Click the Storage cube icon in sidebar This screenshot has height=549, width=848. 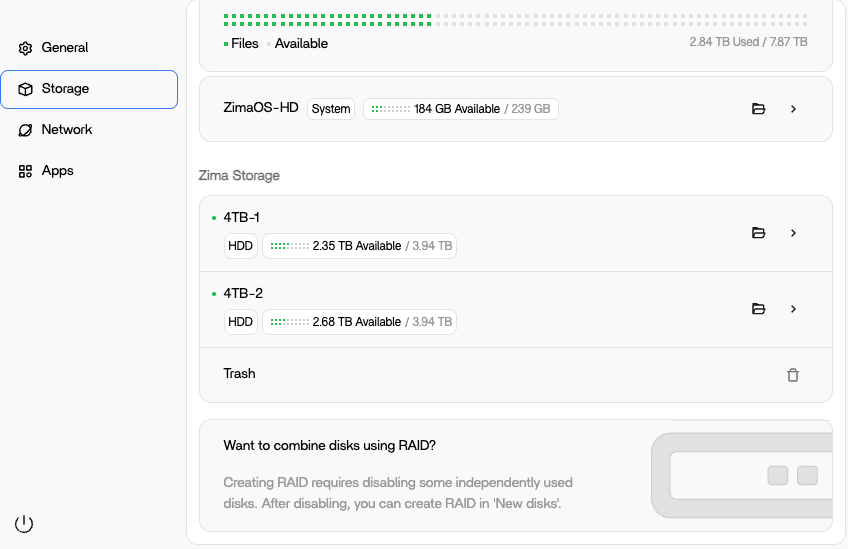point(26,89)
